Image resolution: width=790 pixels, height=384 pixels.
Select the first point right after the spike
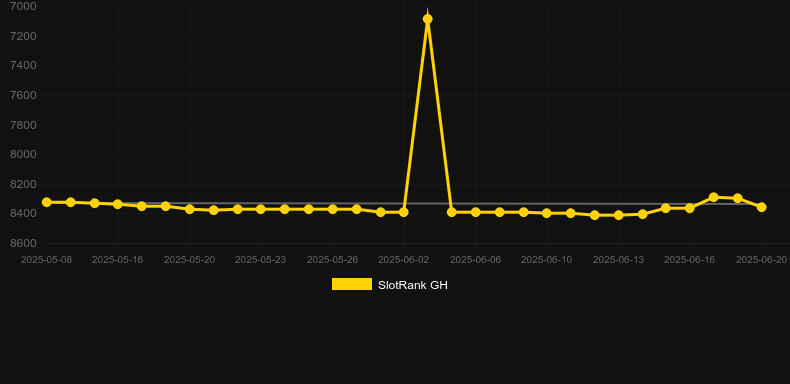pyautogui.click(x=451, y=212)
